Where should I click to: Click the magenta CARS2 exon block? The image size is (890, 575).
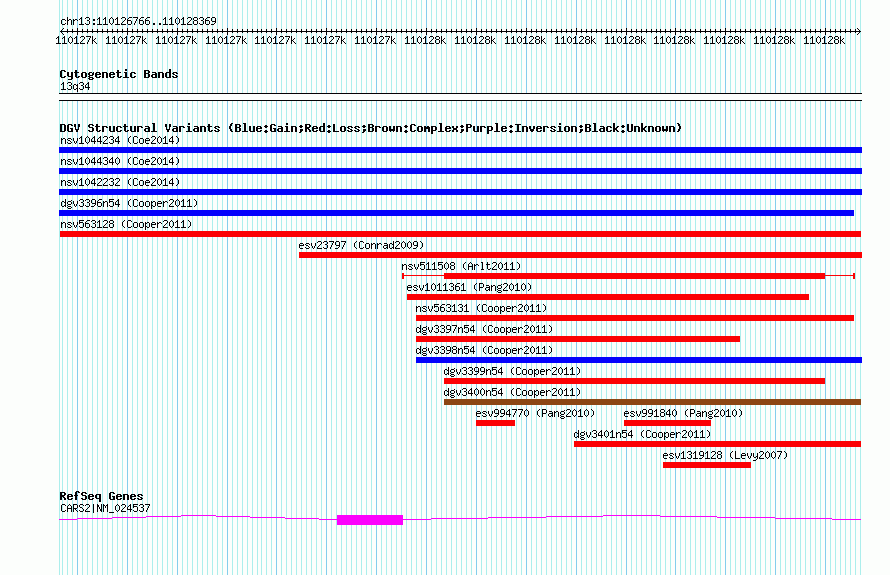370,520
